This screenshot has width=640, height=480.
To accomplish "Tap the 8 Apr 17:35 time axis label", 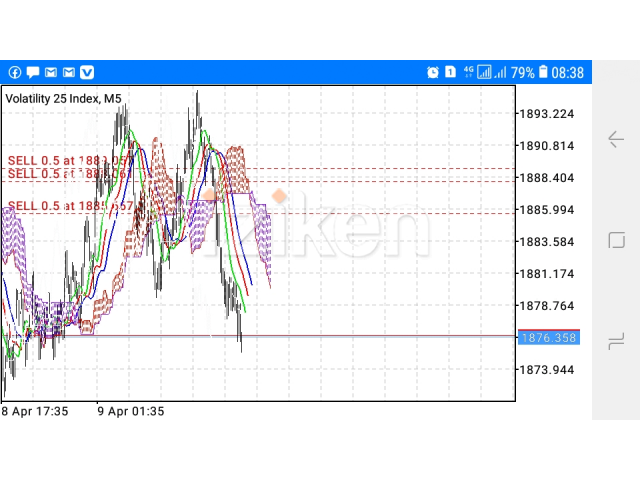I will 35,411.
